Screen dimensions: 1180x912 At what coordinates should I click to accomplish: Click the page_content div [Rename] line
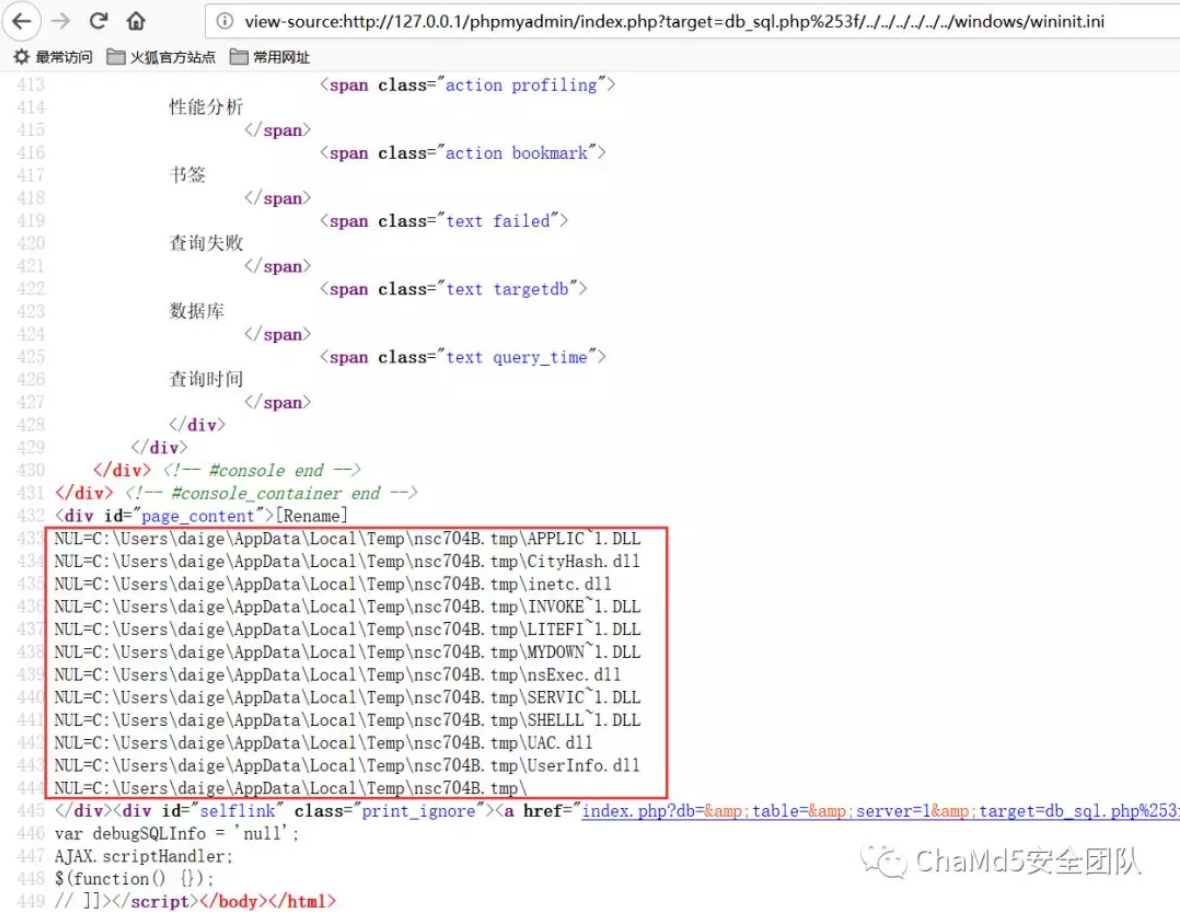(201, 515)
